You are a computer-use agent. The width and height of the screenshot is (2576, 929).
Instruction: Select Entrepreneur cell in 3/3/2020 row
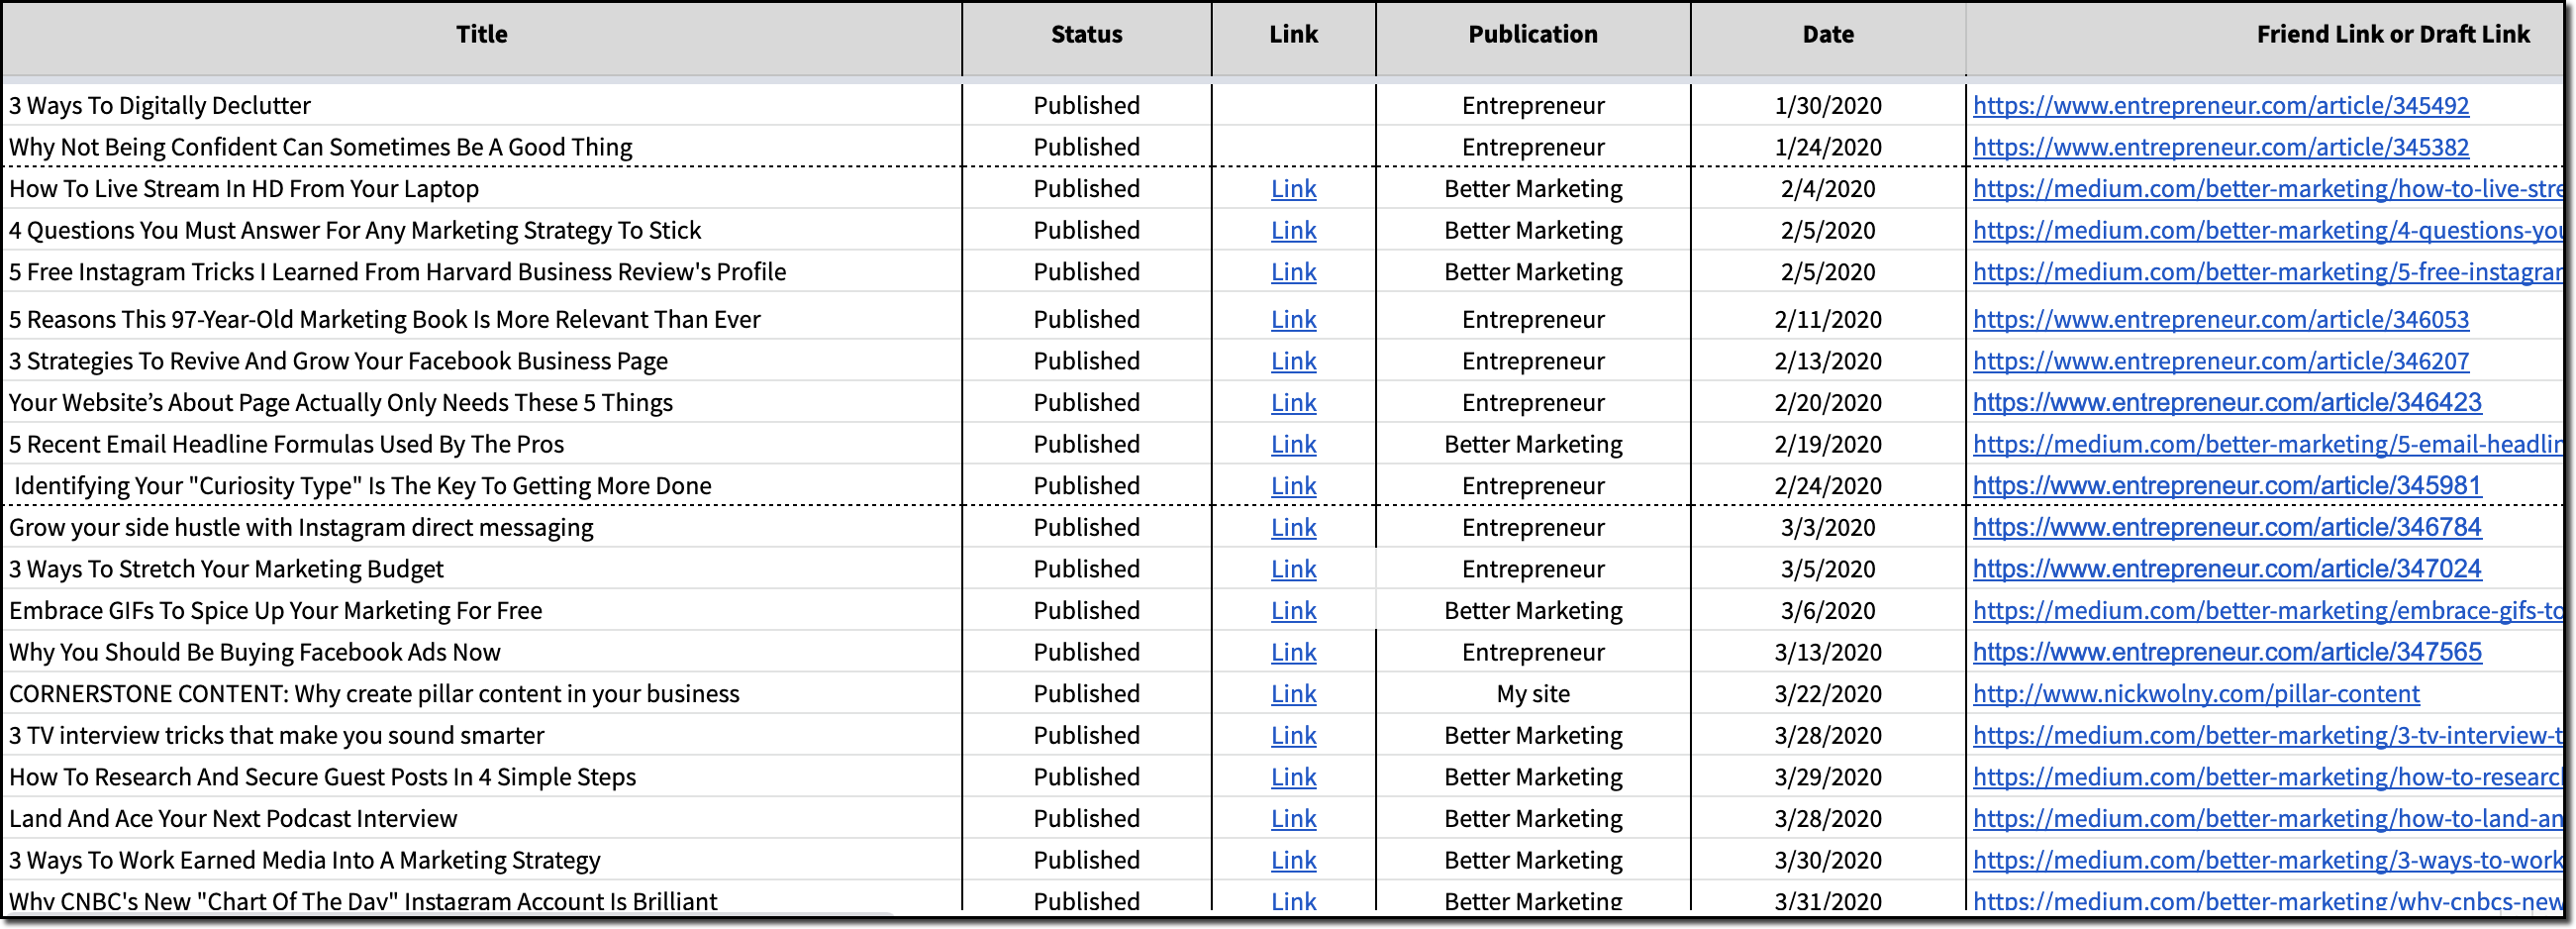click(1533, 528)
